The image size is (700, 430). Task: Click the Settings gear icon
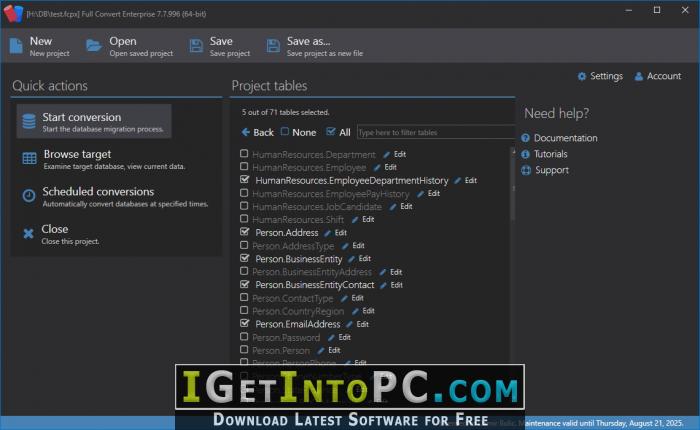[582, 76]
